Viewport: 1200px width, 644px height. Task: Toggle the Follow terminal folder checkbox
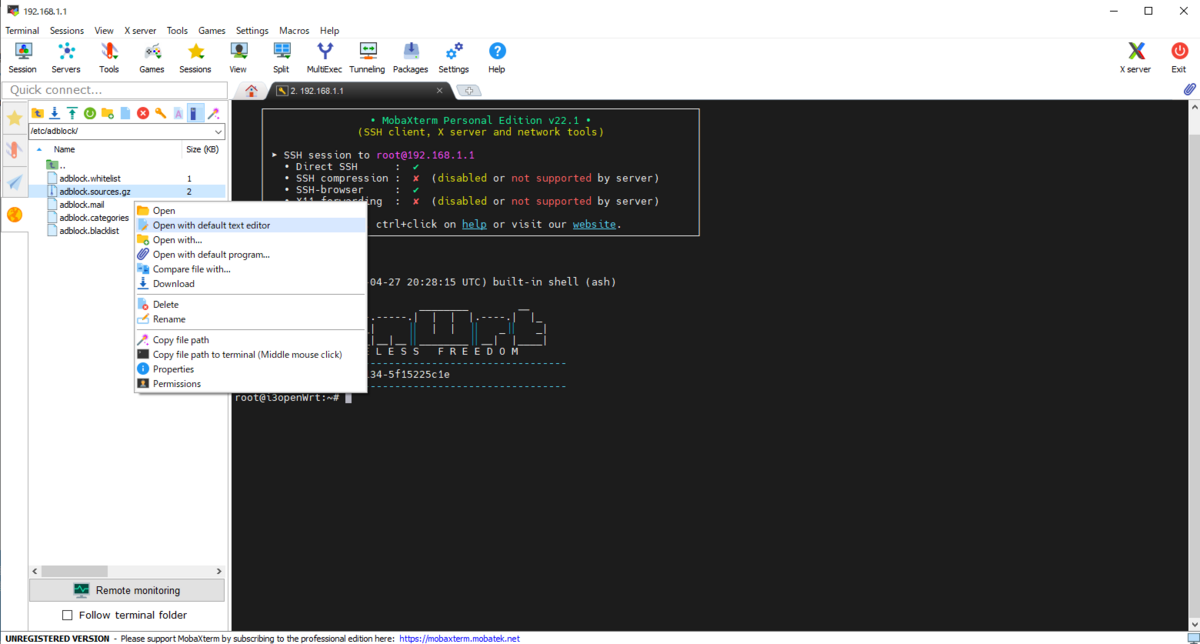(x=68, y=615)
